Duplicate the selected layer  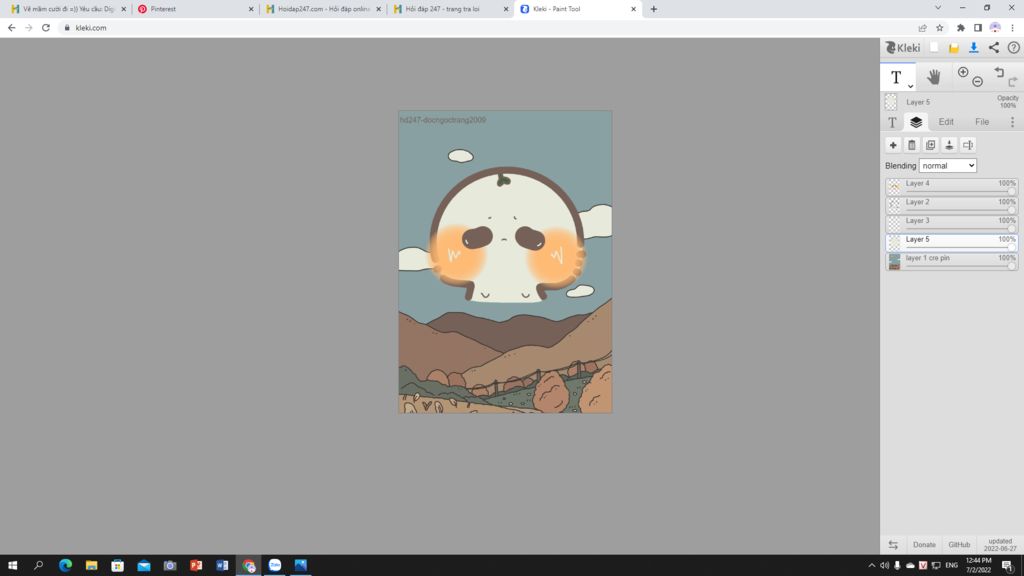click(931, 145)
